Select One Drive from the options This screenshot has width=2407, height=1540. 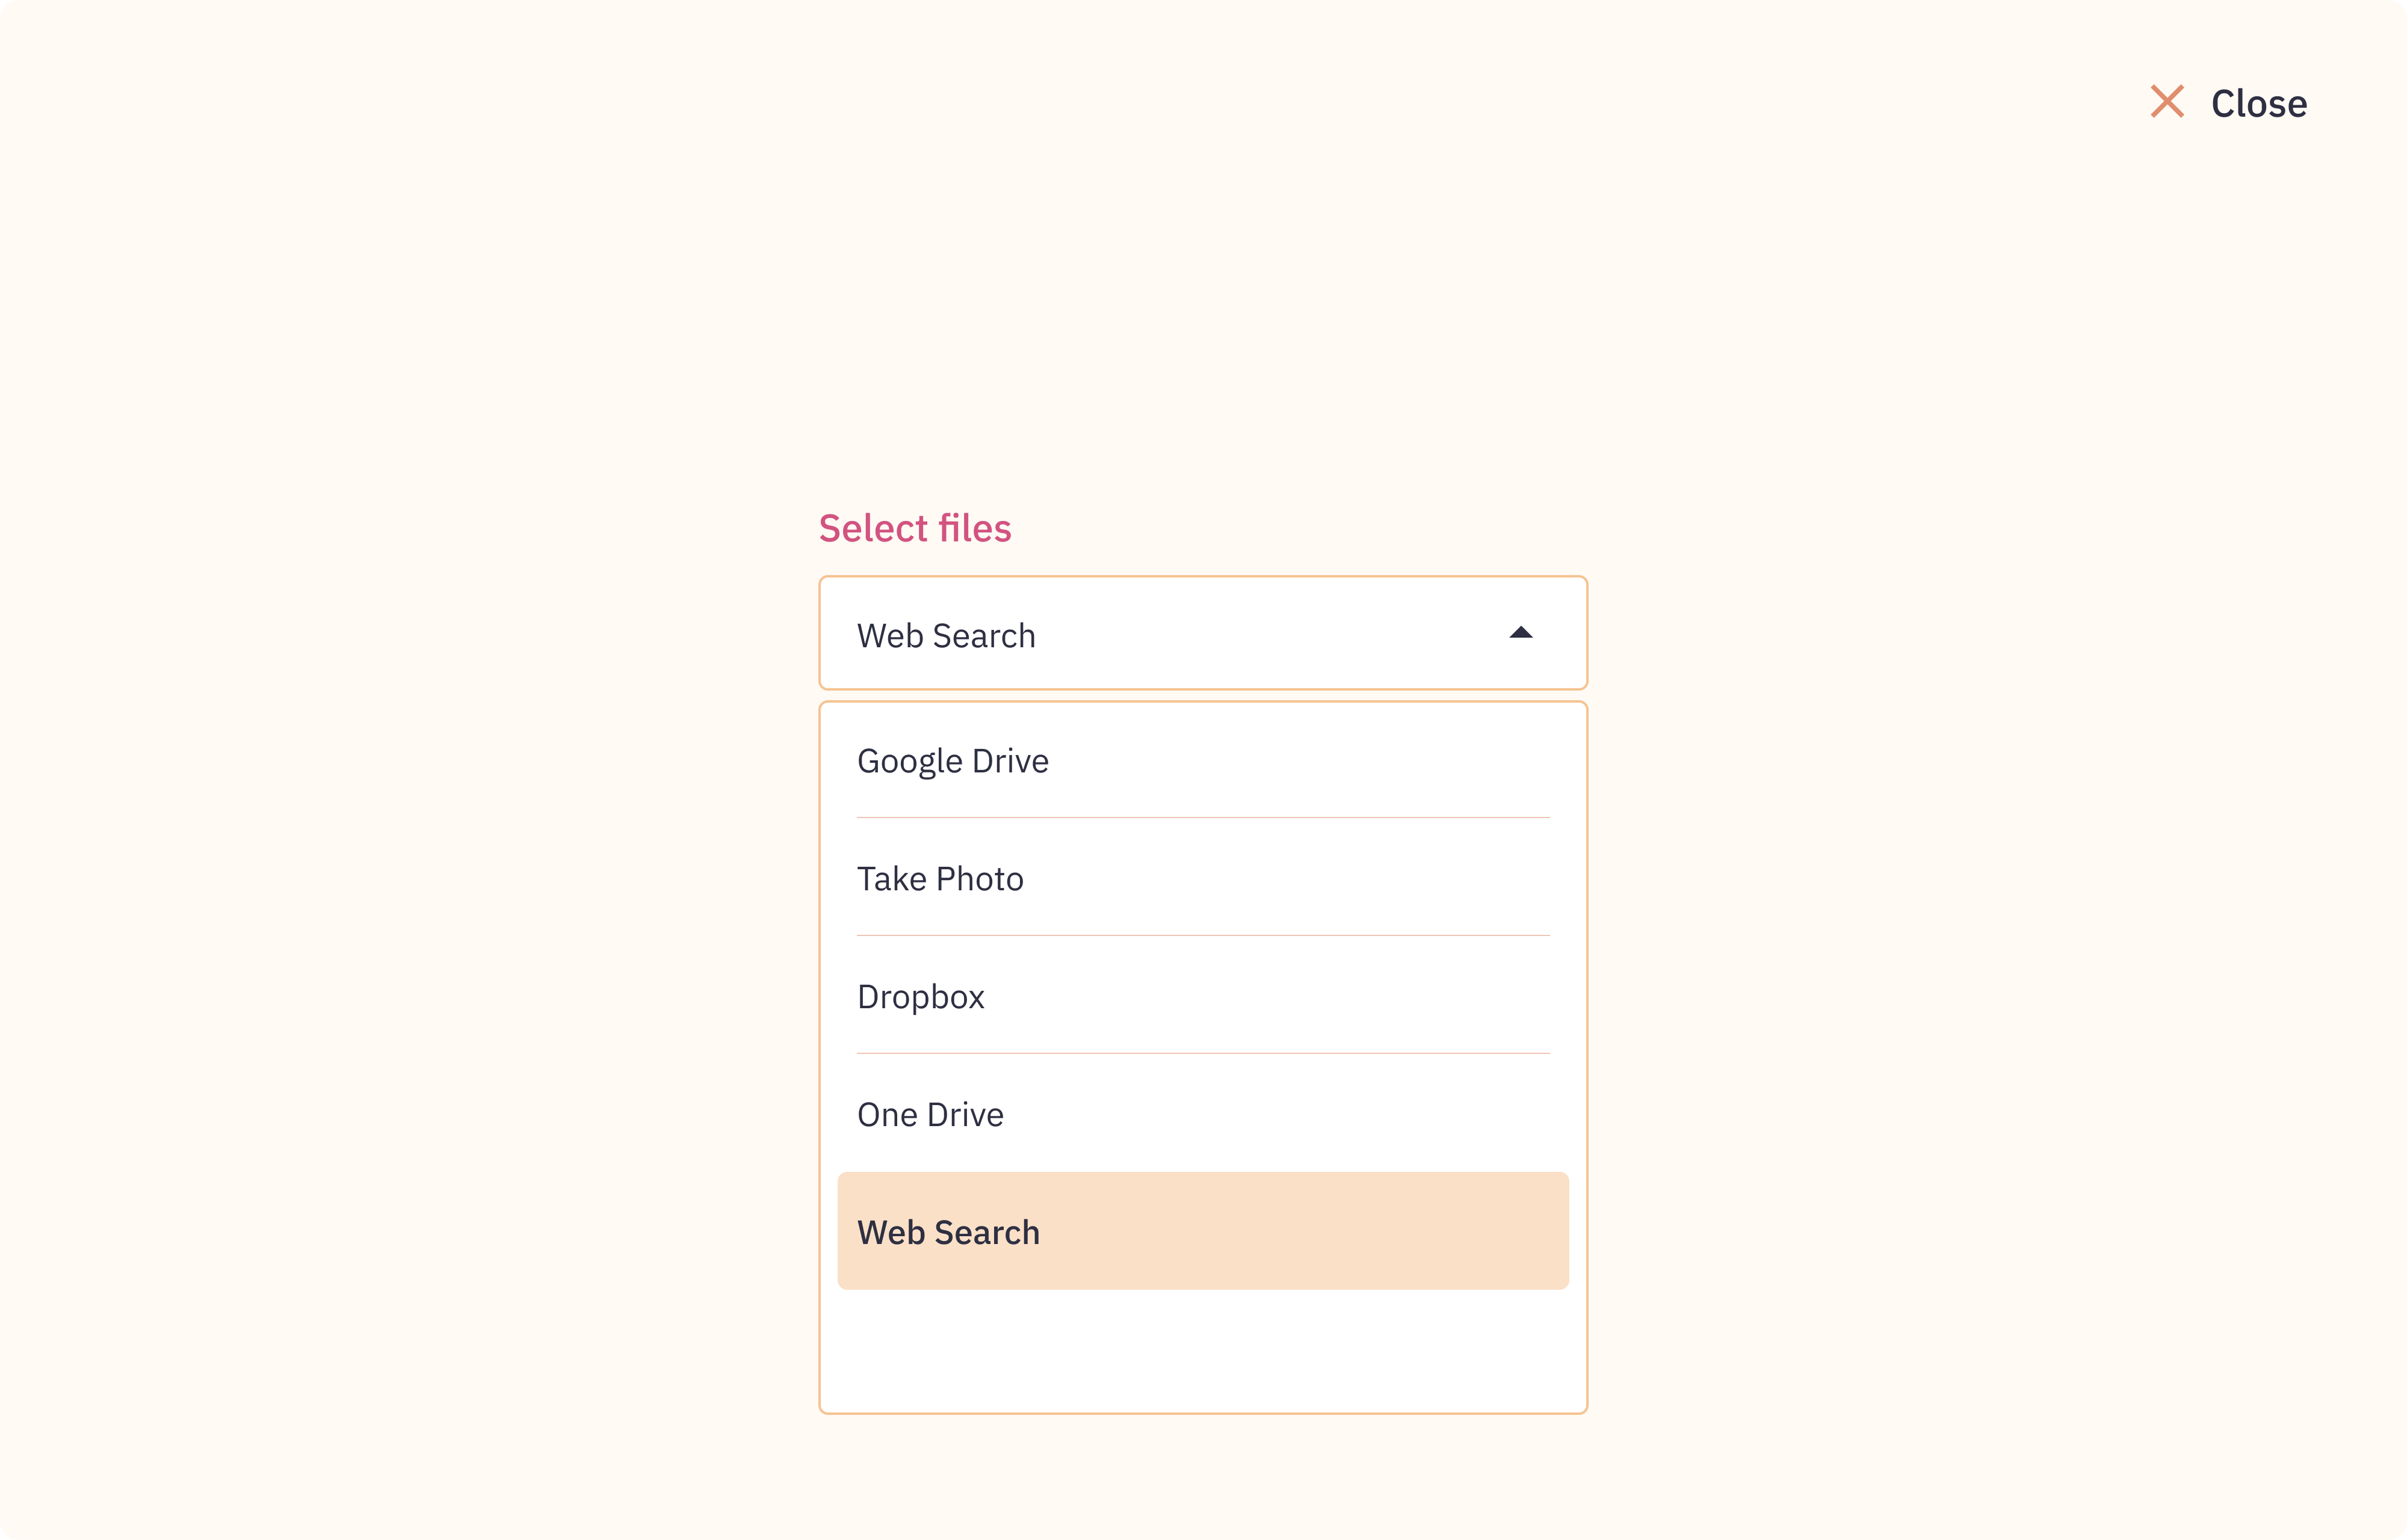(x=930, y=1115)
